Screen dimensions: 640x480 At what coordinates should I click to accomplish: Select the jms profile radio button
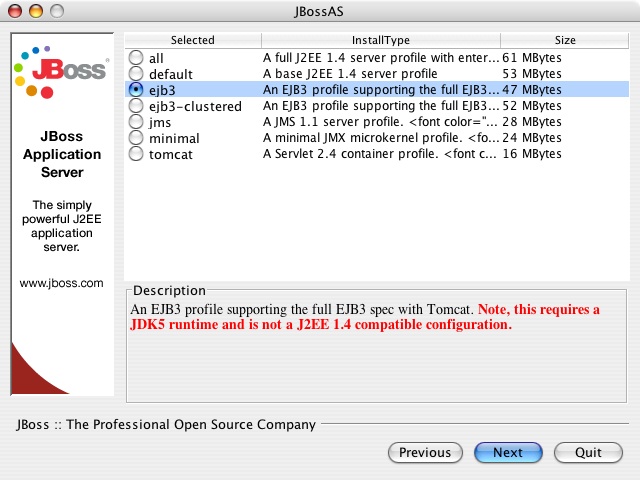pos(136,122)
